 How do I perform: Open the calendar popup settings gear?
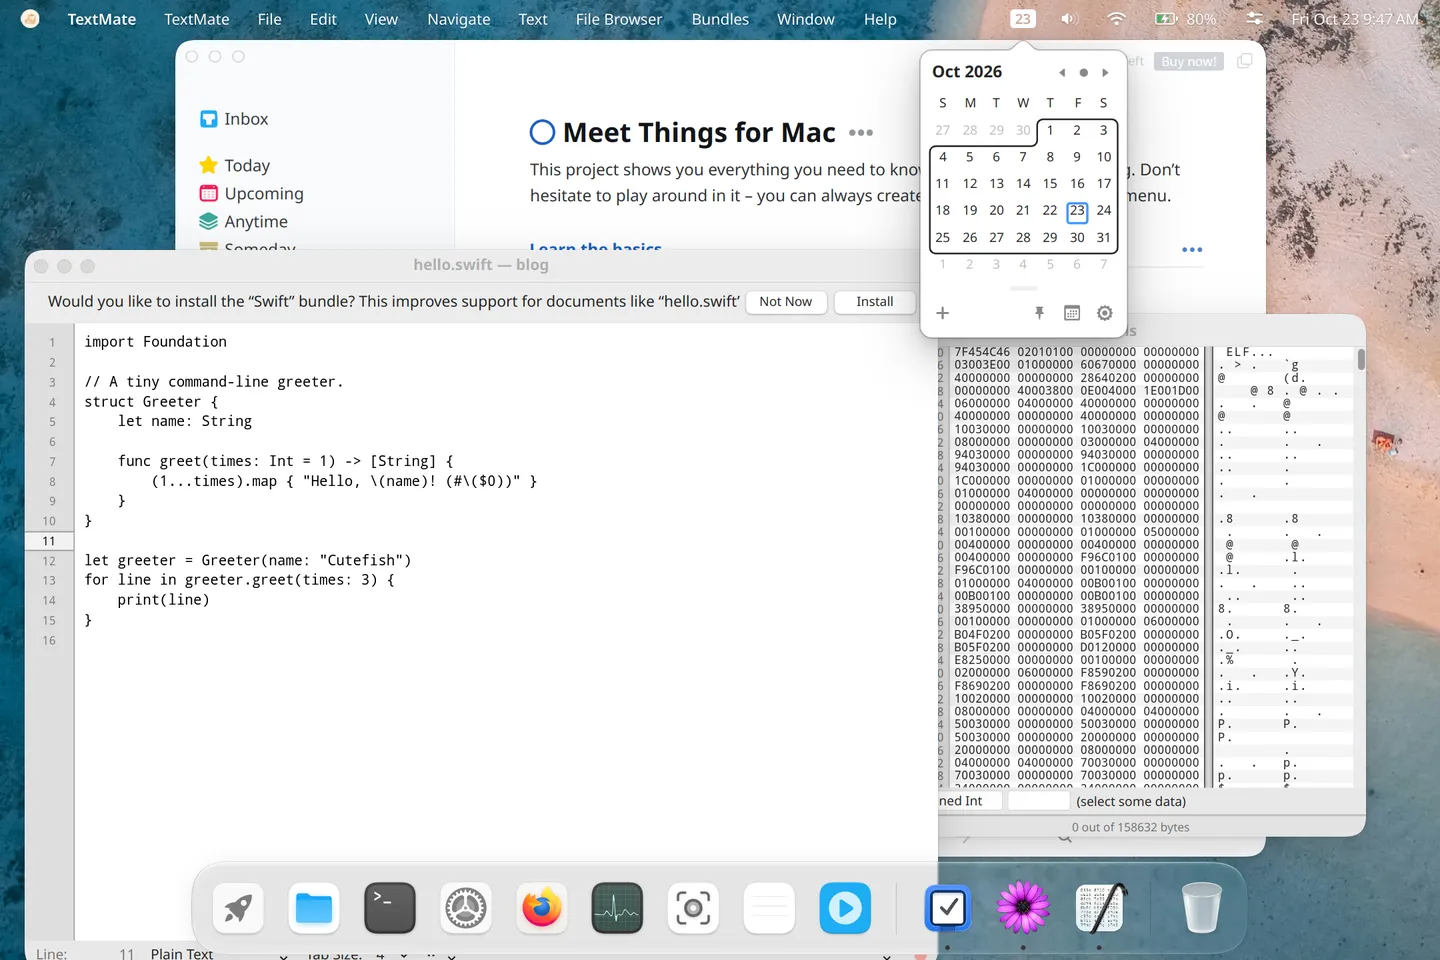pyautogui.click(x=1104, y=313)
